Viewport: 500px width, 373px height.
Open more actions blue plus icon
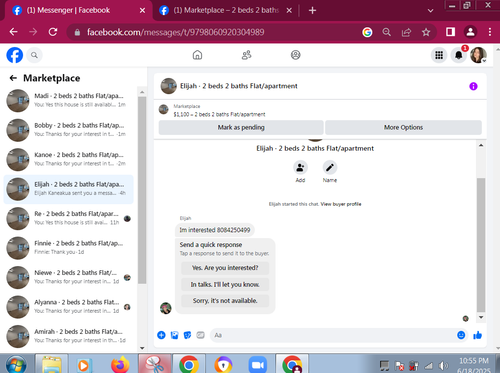pyautogui.click(x=161, y=335)
